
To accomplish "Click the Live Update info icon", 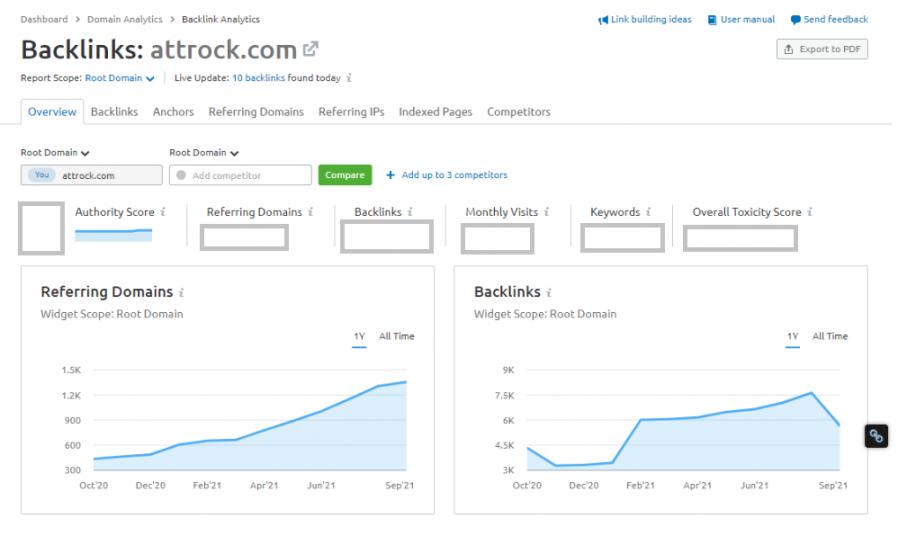I will (349, 78).
